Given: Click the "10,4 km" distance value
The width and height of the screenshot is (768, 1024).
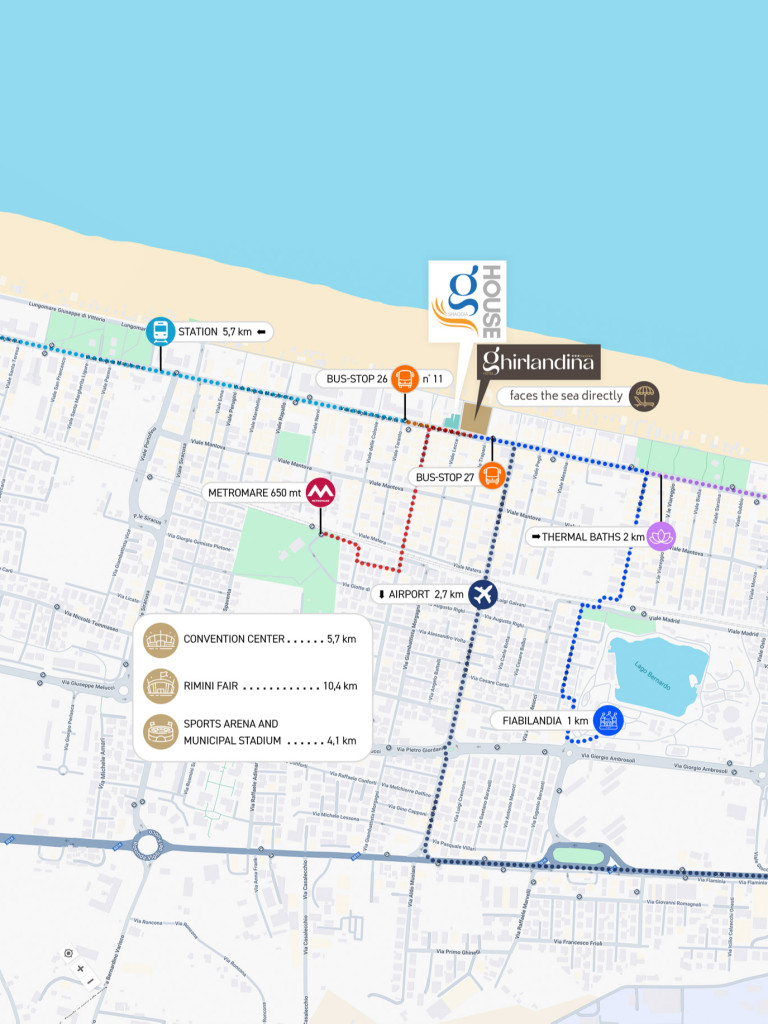Looking at the screenshot, I should [340, 686].
